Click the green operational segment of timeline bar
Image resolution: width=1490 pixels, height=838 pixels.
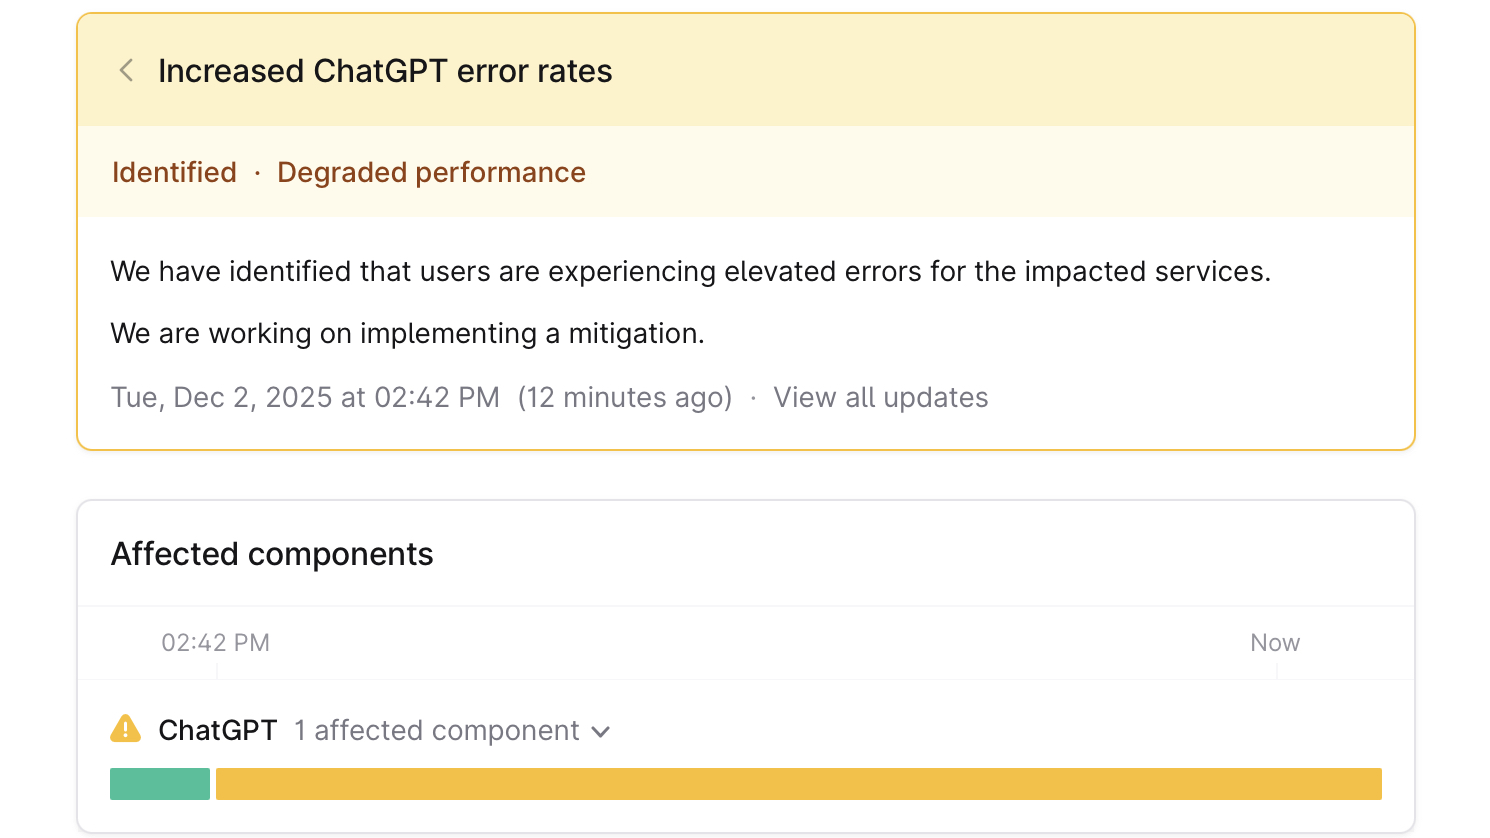pyautogui.click(x=159, y=784)
